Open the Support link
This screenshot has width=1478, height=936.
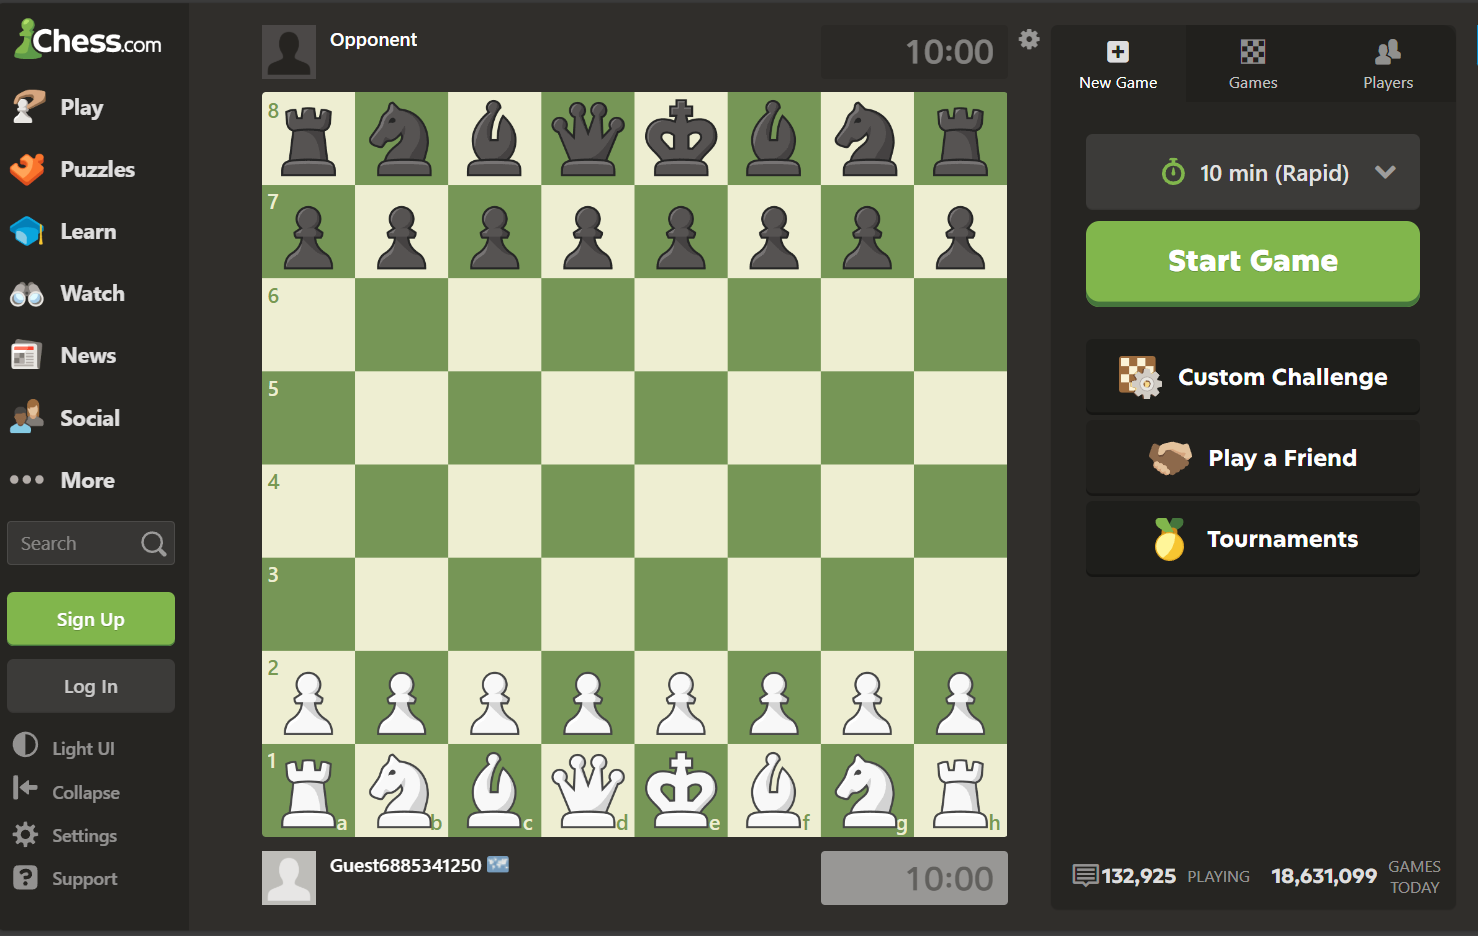click(65, 878)
